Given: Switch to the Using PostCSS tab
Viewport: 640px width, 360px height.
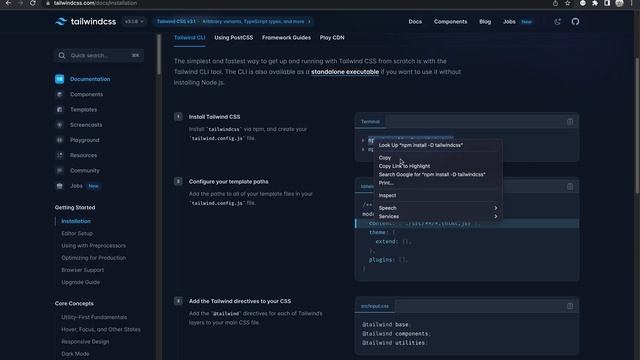Looking at the screenshot, I should click(233, 38).
